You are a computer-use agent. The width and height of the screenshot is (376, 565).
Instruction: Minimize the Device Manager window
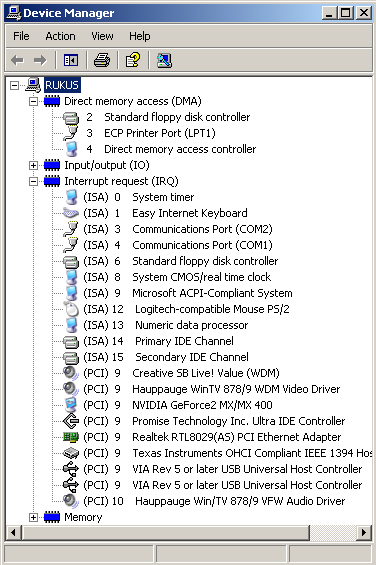(329, 13)
